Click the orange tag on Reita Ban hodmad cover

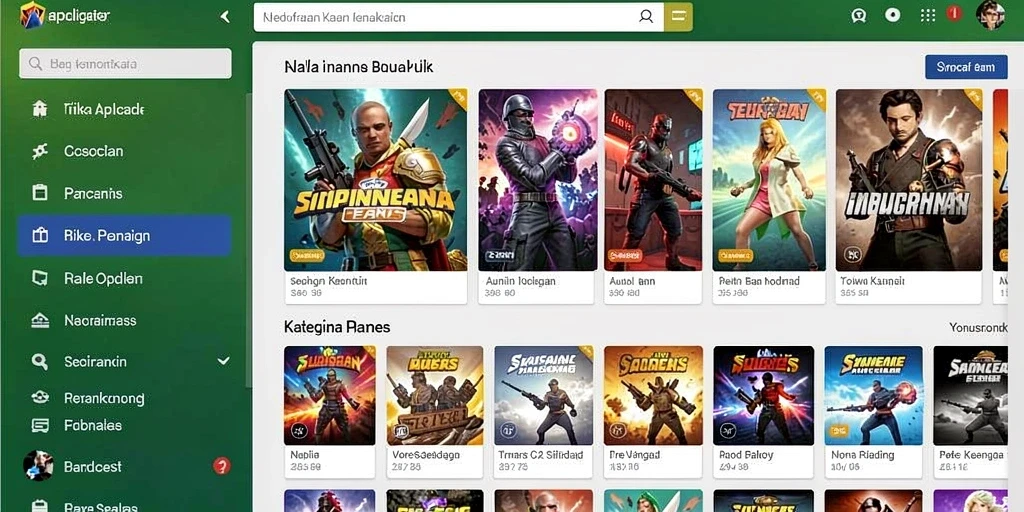point(735,255)
